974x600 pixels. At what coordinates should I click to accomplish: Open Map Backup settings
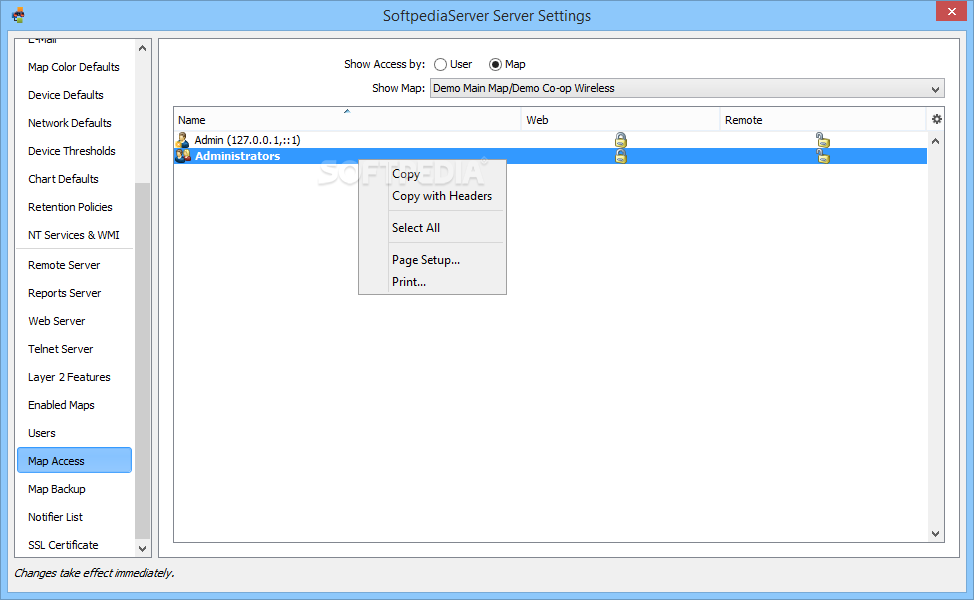[74, 489]
